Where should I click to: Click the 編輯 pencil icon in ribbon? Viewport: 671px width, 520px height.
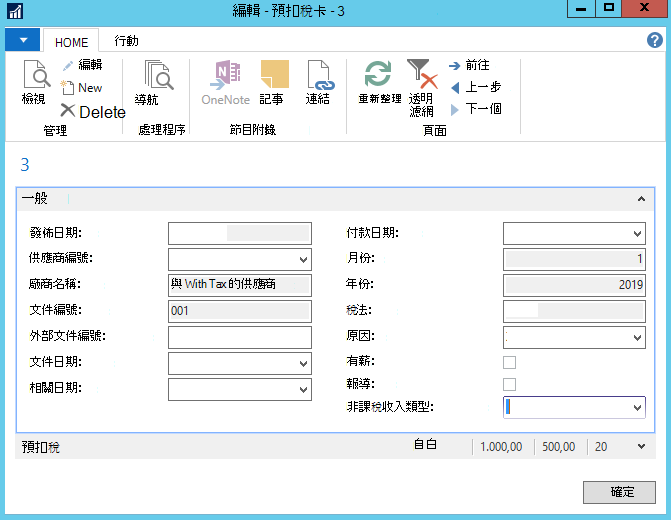point(68,65)
